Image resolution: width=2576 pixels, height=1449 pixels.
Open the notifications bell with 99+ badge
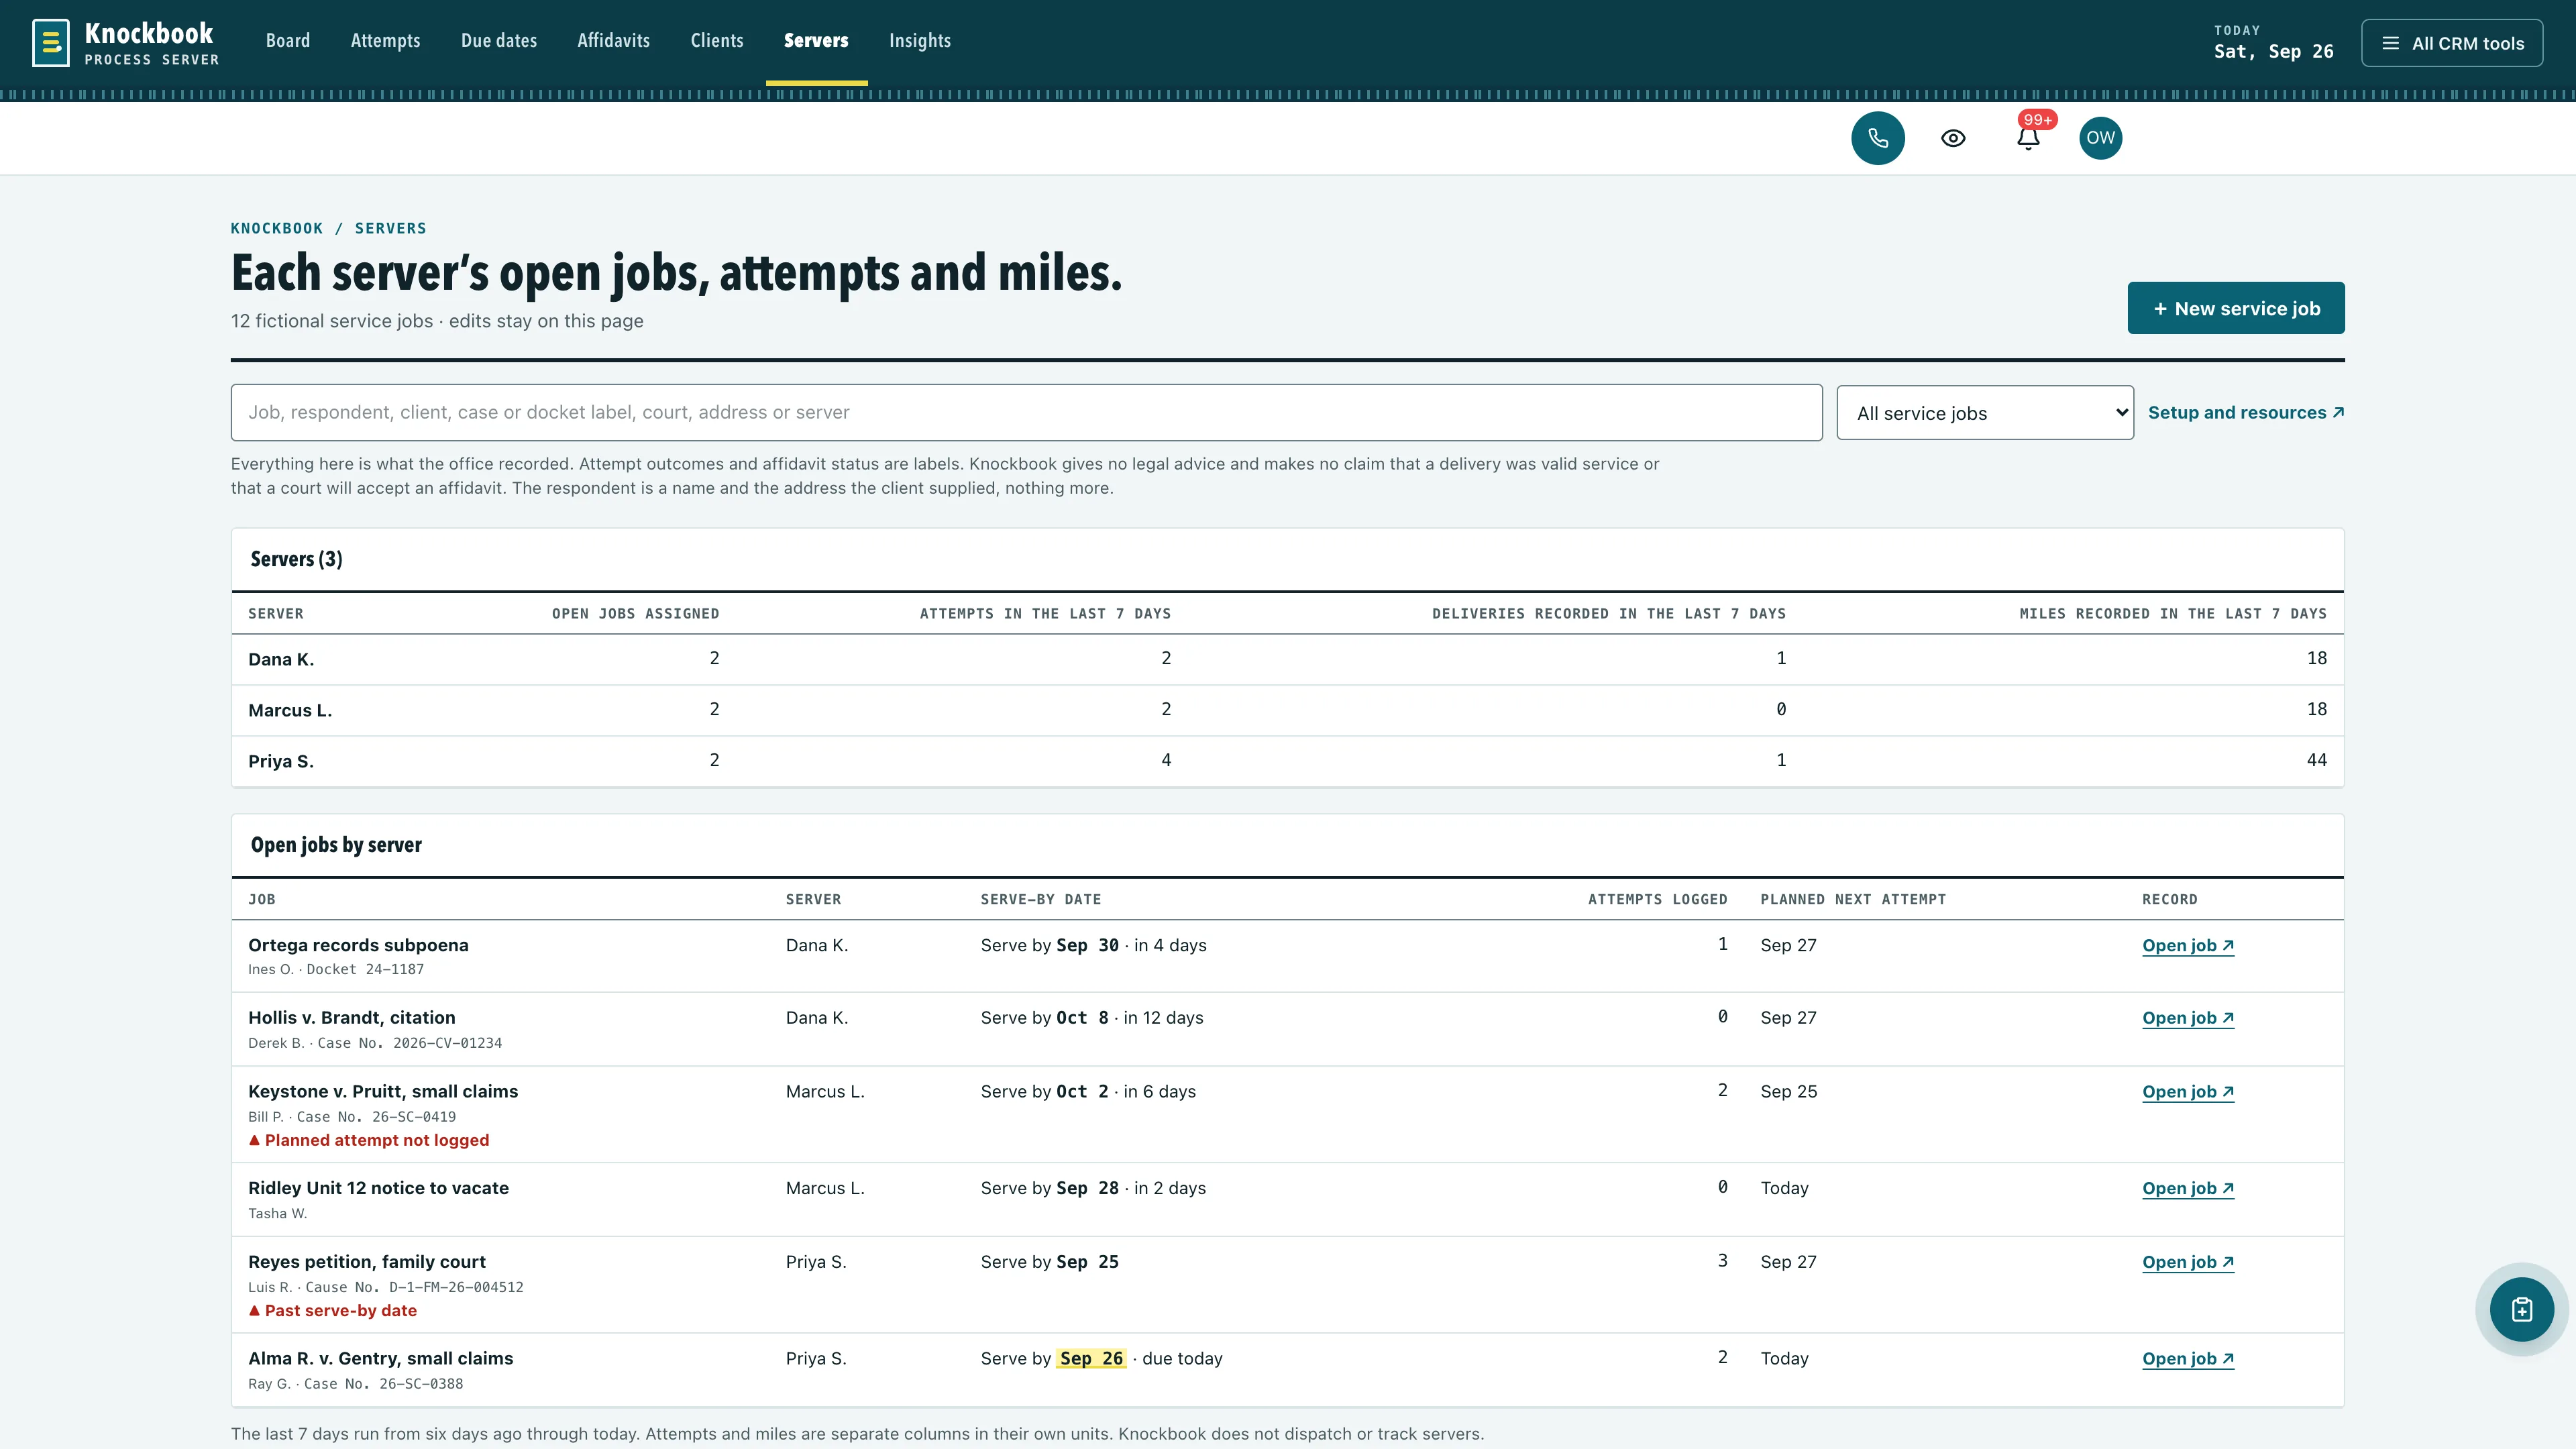click(2028, 138)
